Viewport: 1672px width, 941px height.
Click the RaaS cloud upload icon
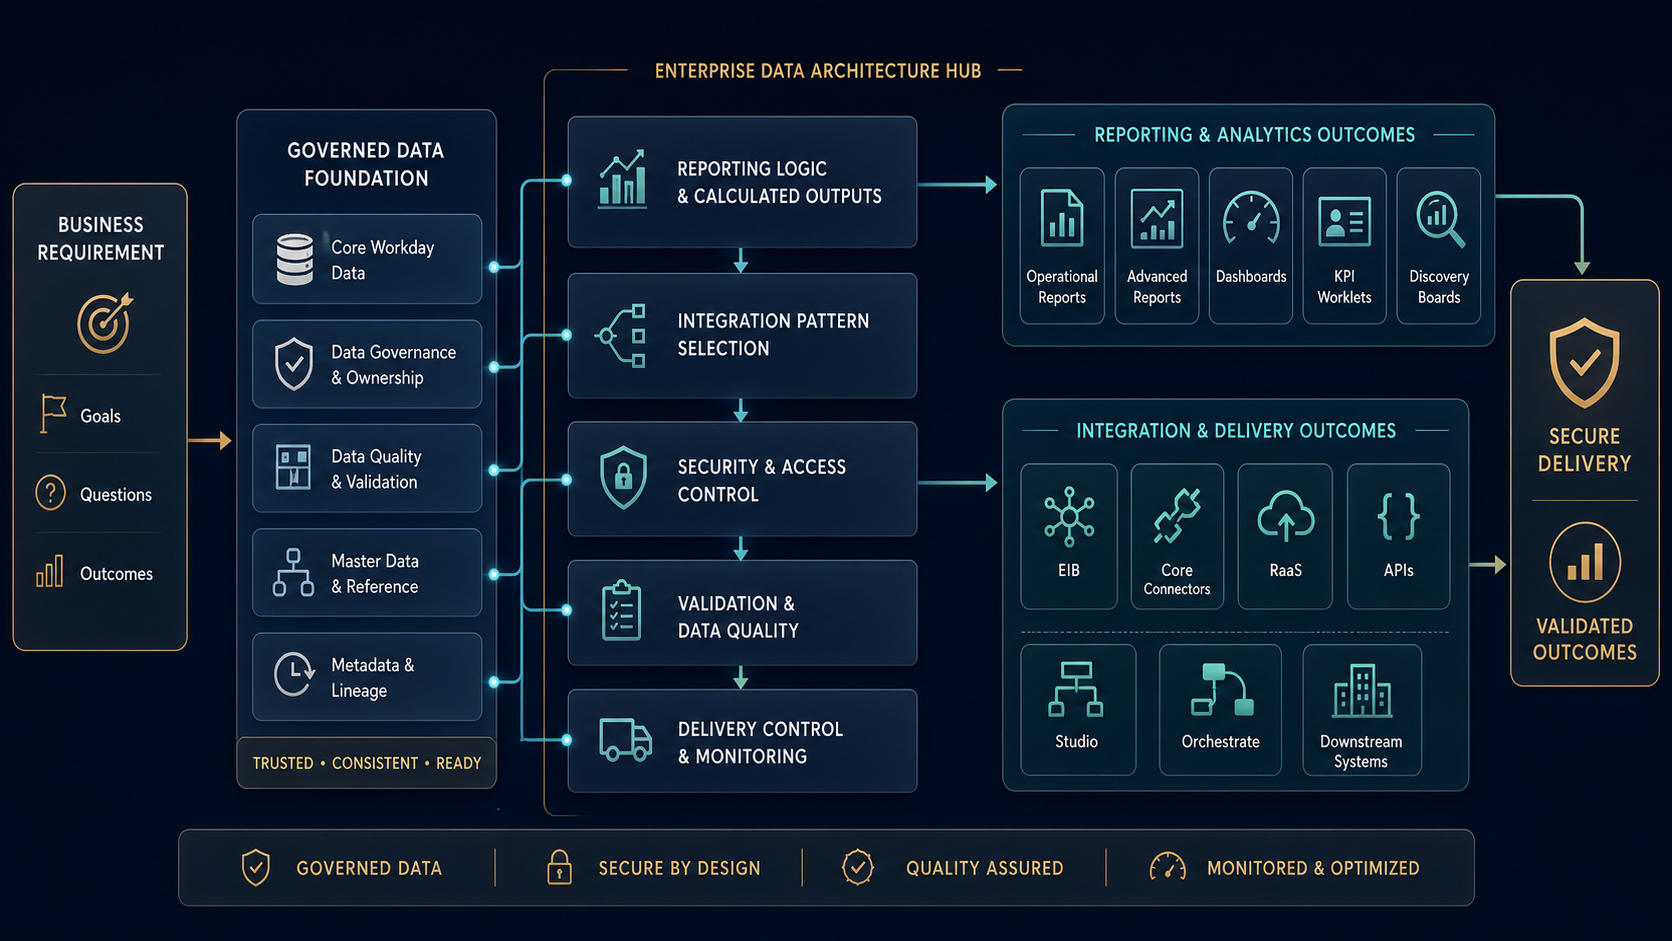point(1286,516)
